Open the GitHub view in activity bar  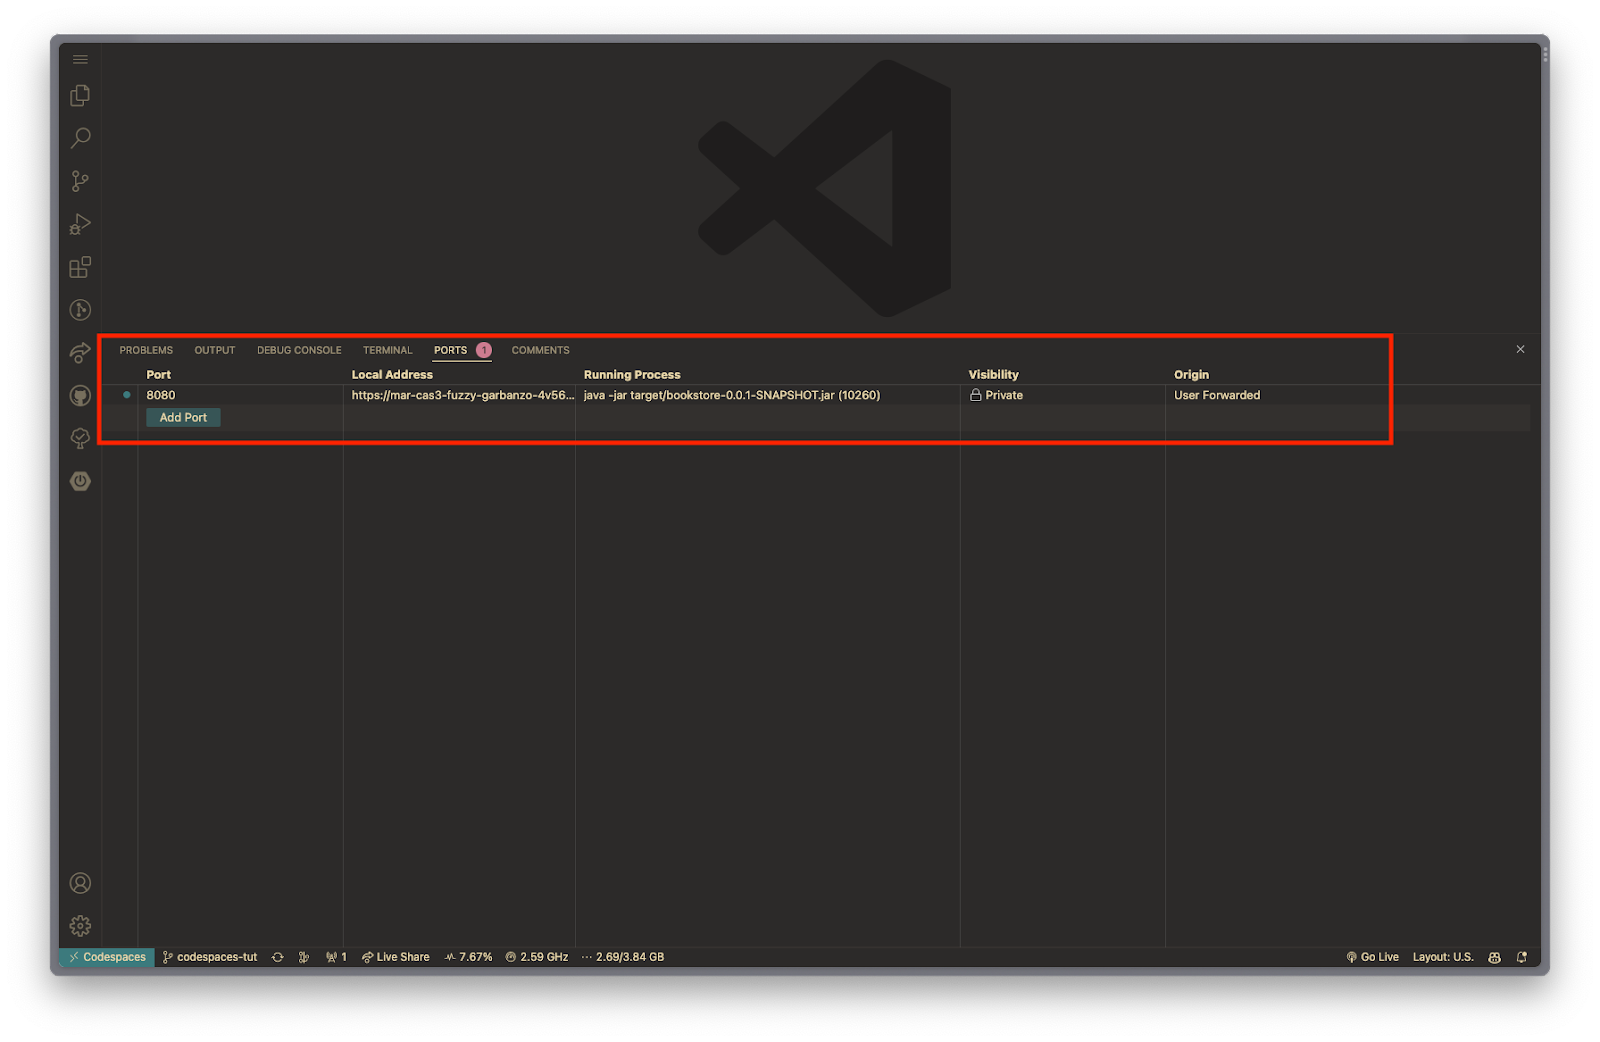(x=80, y=396)
